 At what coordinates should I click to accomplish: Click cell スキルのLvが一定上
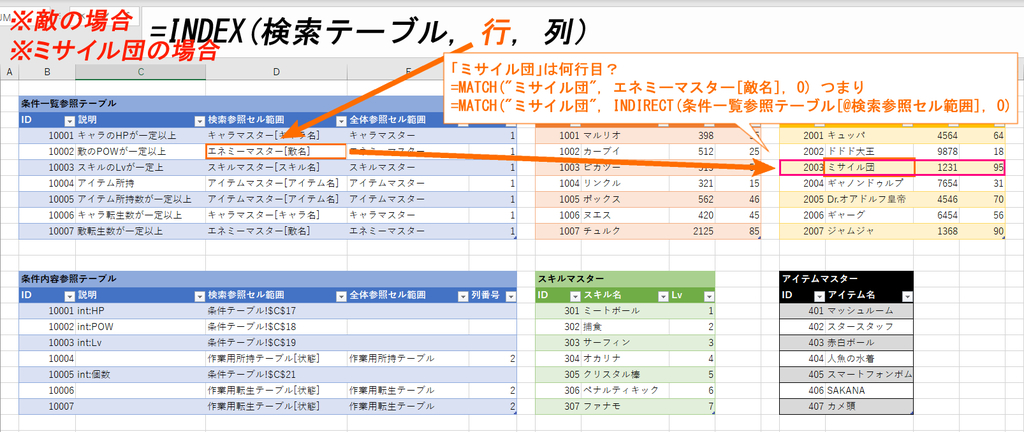click(140, 168)
